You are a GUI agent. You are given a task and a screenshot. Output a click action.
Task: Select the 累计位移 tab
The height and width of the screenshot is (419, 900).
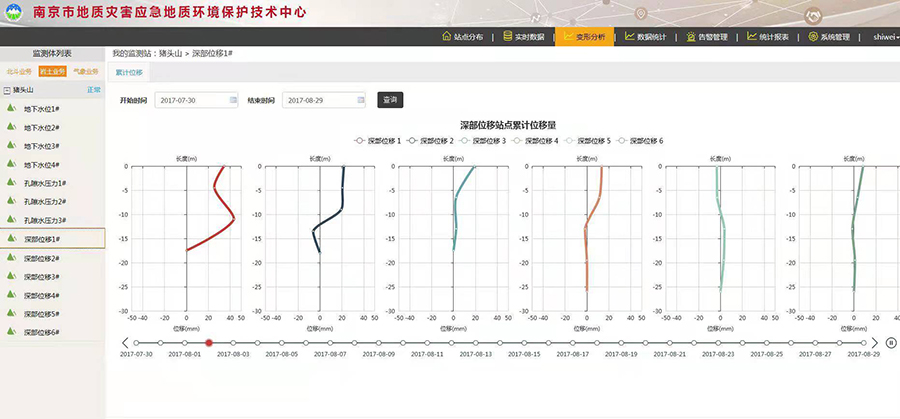tap(129, 73)
